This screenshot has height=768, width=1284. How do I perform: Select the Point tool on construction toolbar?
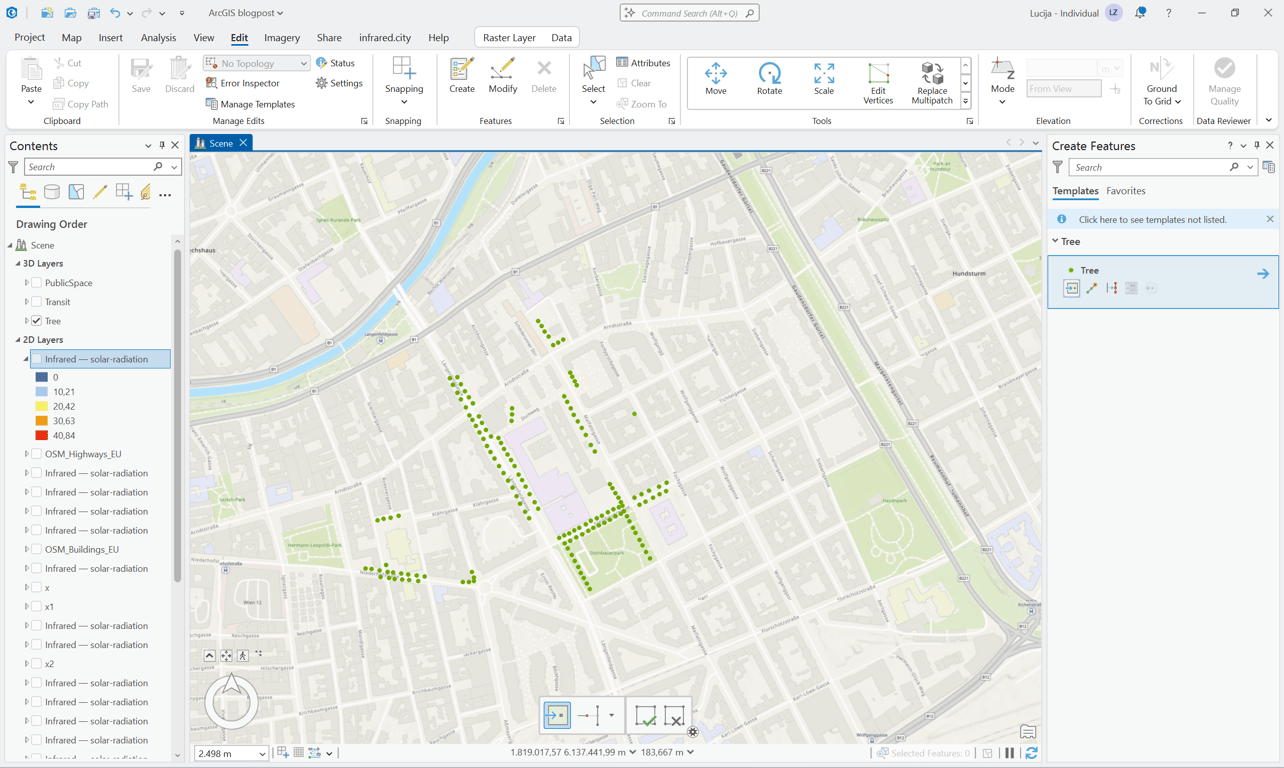tap(557, 716)
